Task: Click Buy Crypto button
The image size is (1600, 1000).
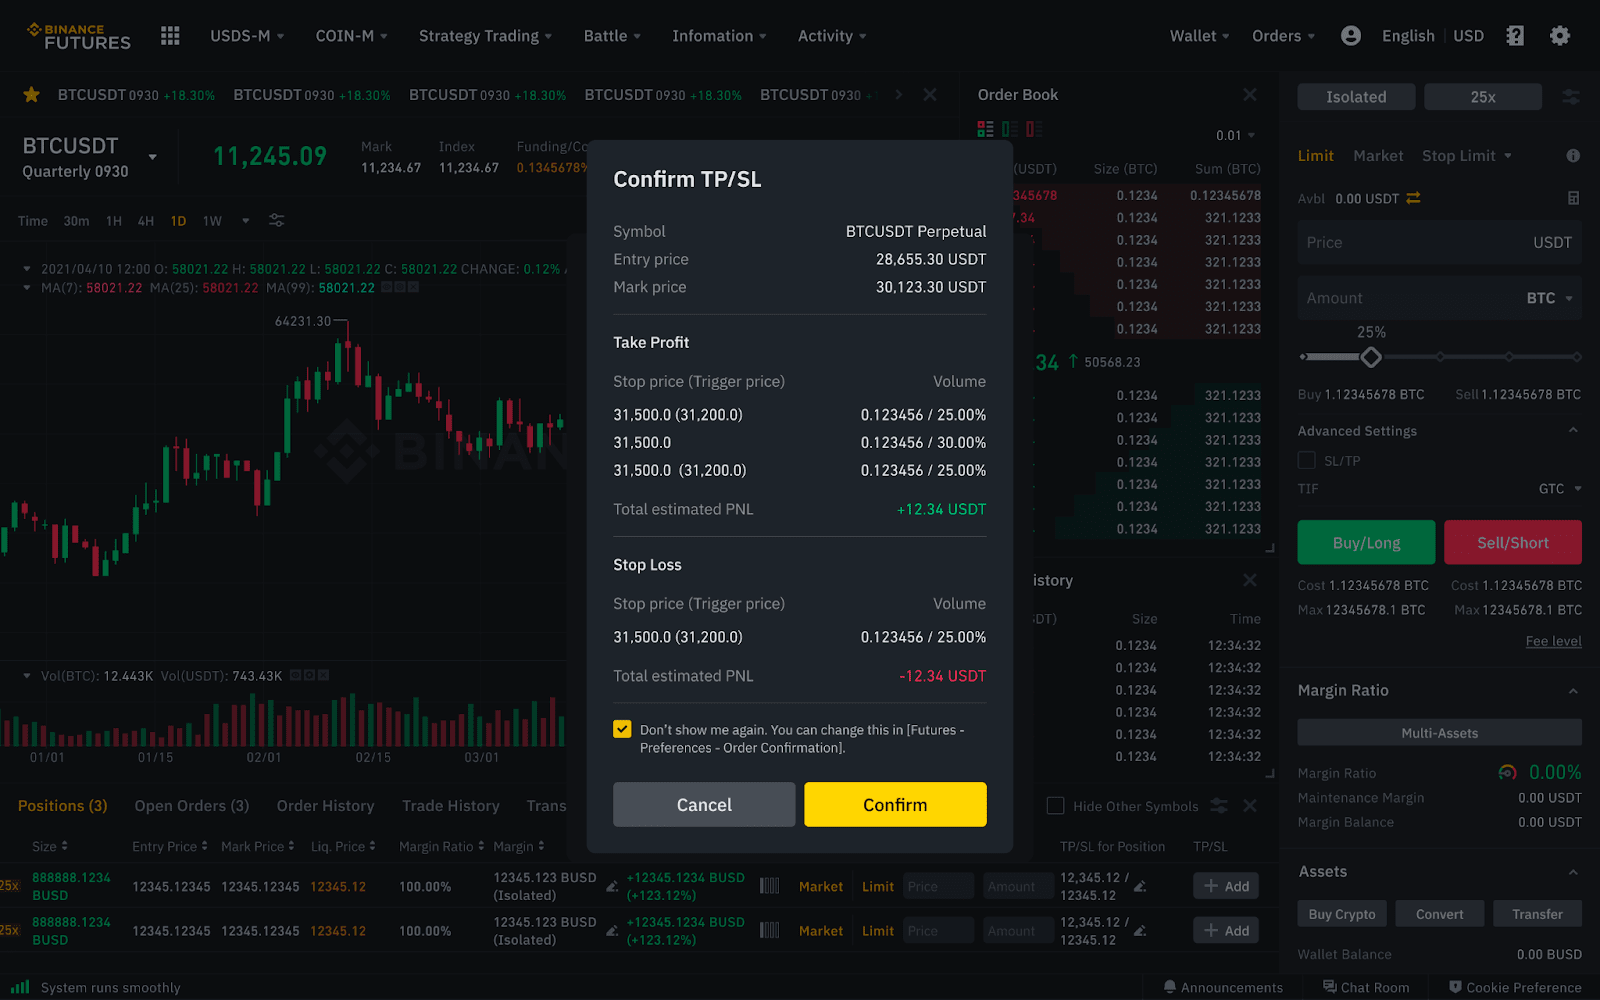Action: 1342,914
